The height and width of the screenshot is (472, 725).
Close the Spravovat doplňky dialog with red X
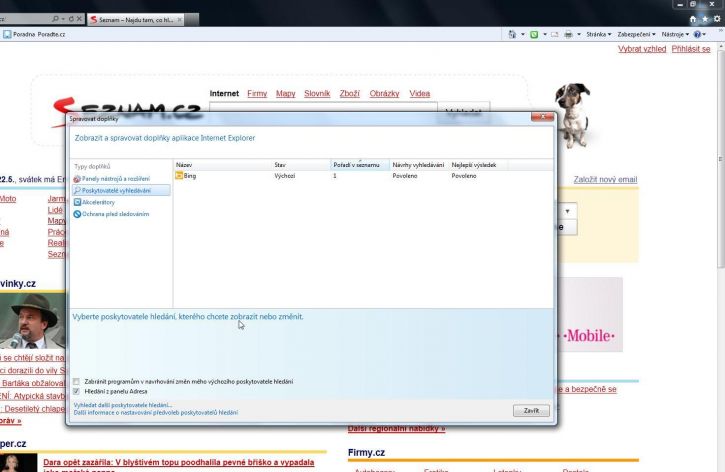pyautogui.click(x=542, y=116)
